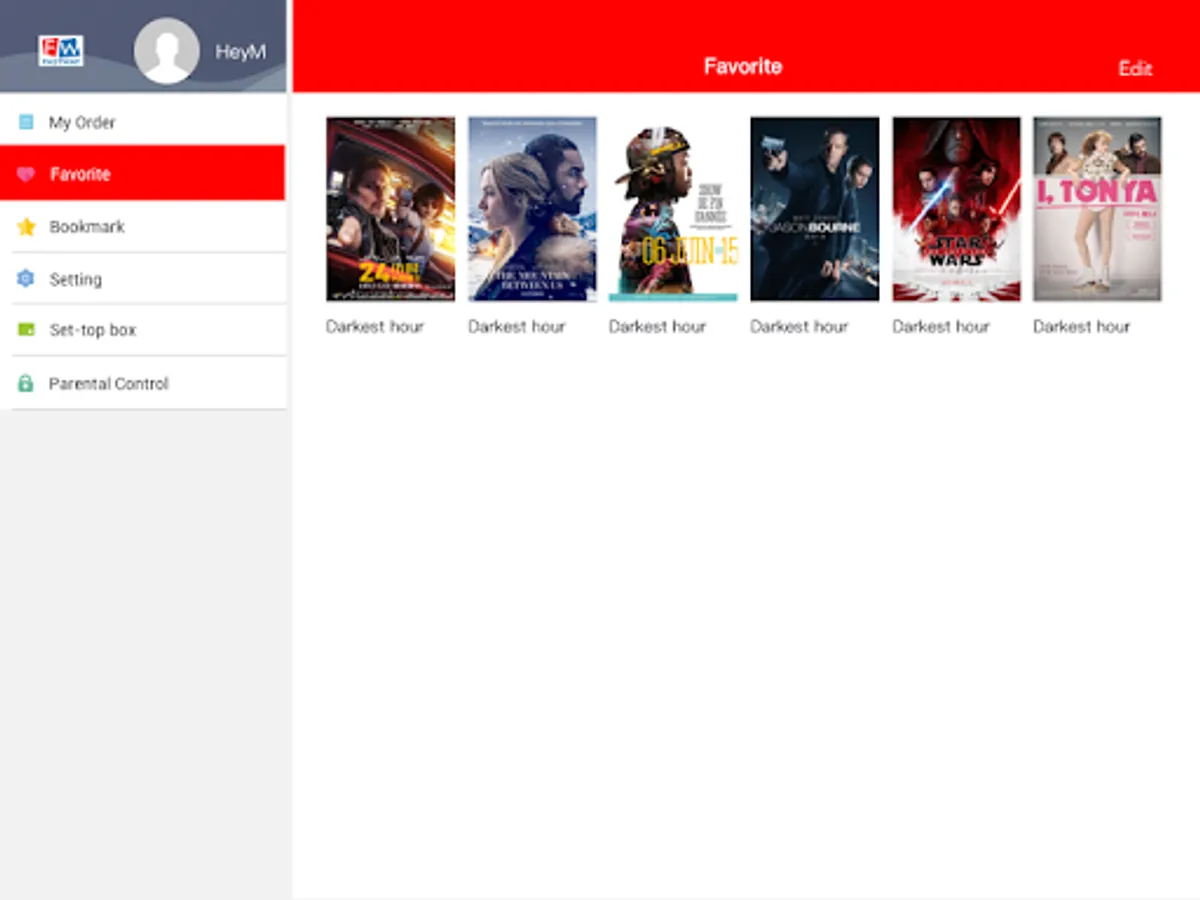Click Darkest hour caption under I, Tonya
Image resolution: width=1200 pixels, height=900 pixels.
1082,326
